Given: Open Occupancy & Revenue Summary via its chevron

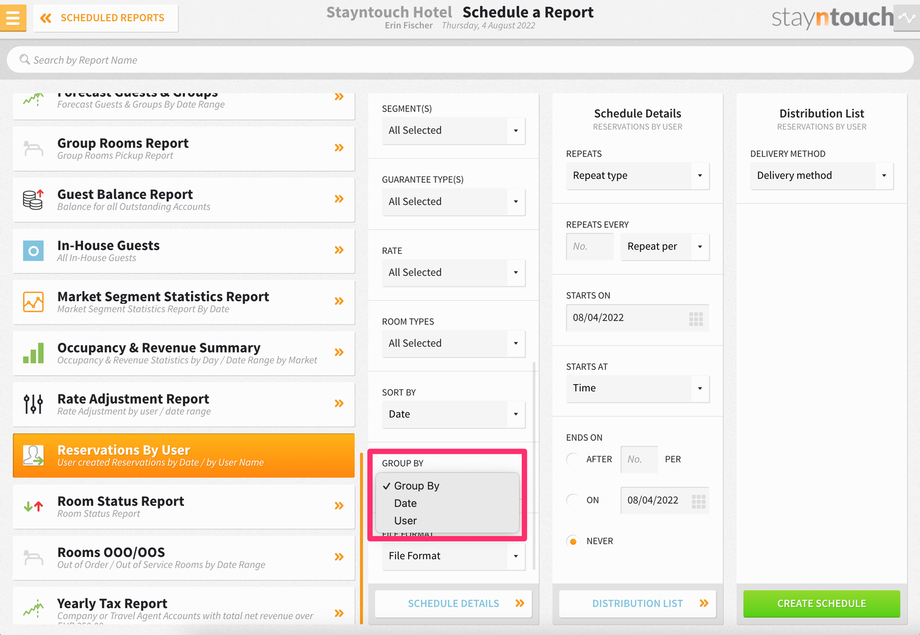Looking at the screenshot, I should pos(339,352).
